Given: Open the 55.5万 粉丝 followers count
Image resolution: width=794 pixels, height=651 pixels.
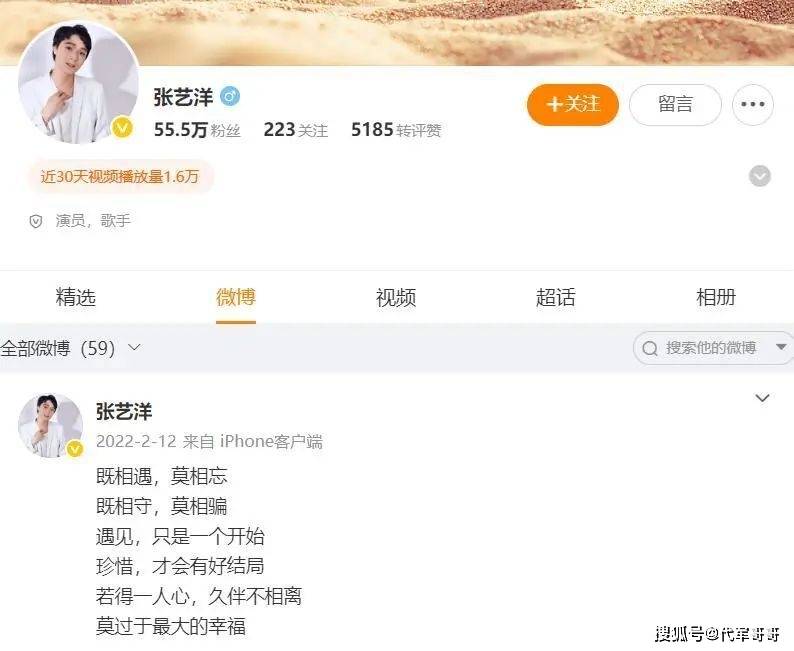Looking at the screenshot, I should pos(197,130).
